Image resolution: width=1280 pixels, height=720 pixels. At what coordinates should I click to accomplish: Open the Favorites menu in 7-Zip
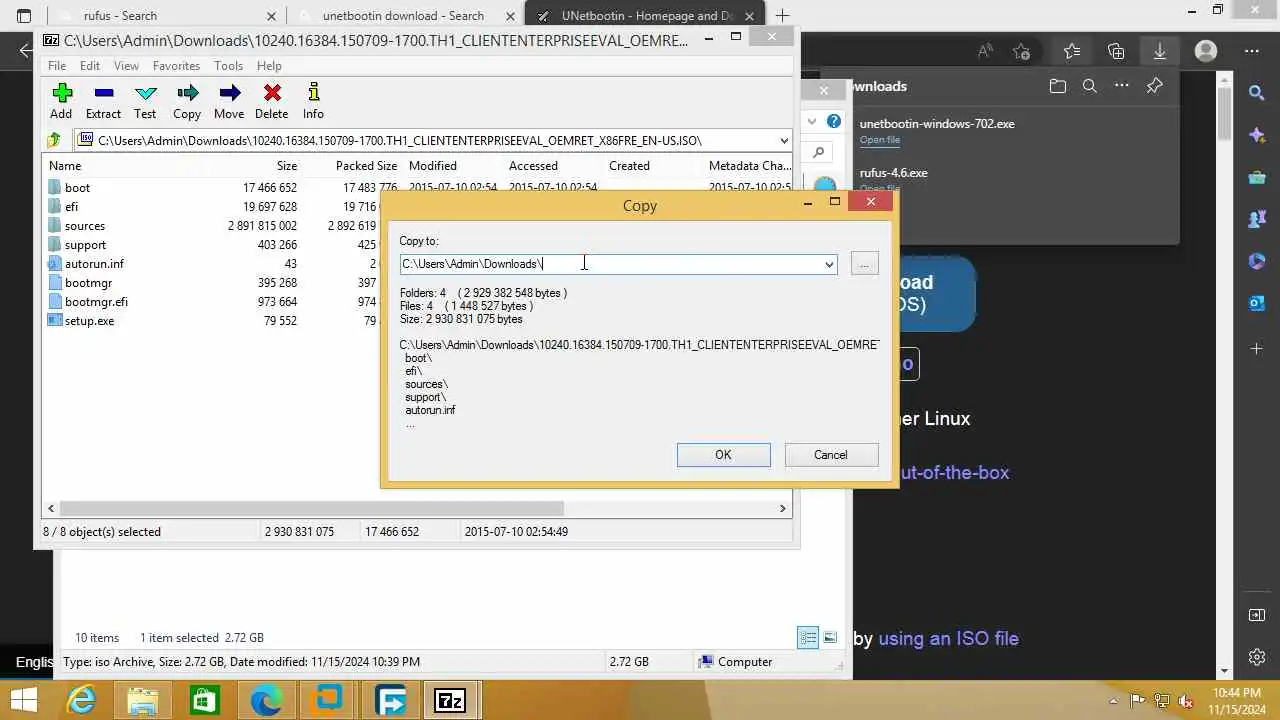point(176,66)
